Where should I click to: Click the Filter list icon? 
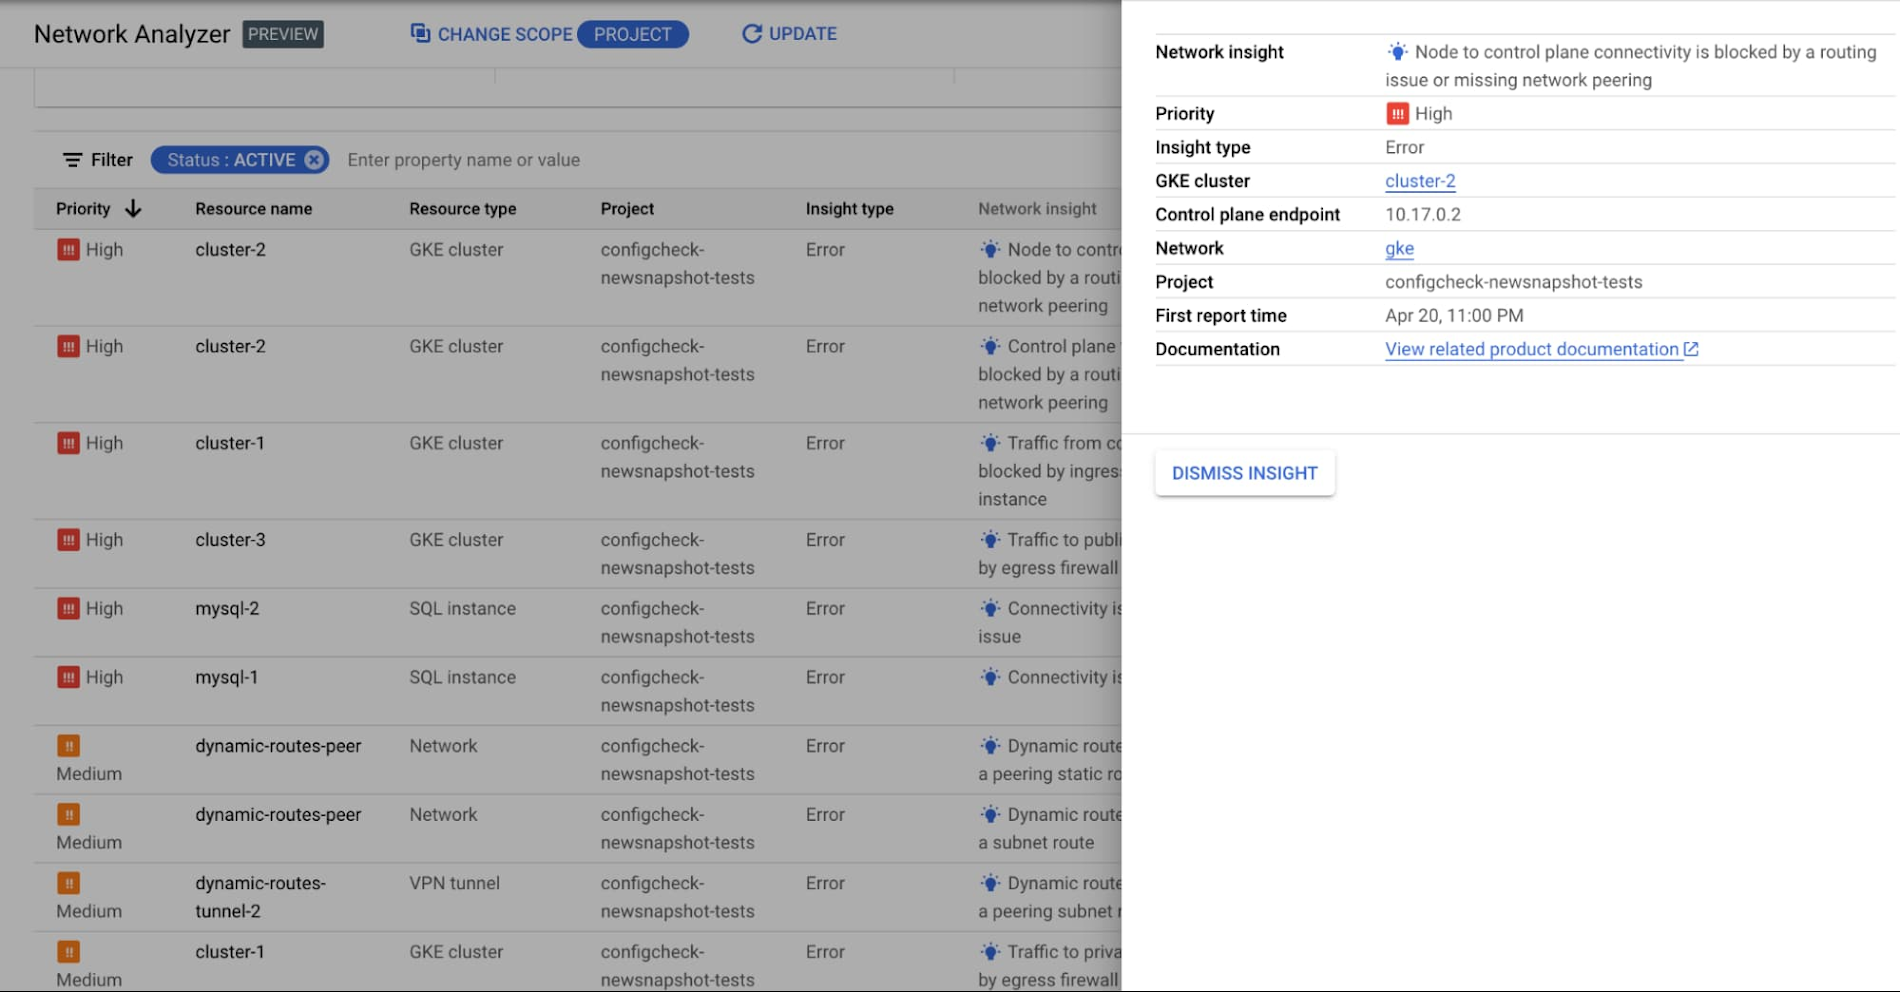tap(72, 160)
